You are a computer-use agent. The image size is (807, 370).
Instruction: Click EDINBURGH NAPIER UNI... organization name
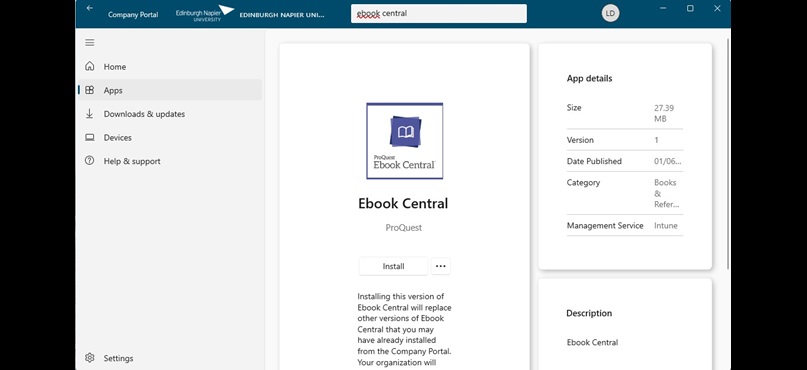pyautogui.click(x=282, y=14)
